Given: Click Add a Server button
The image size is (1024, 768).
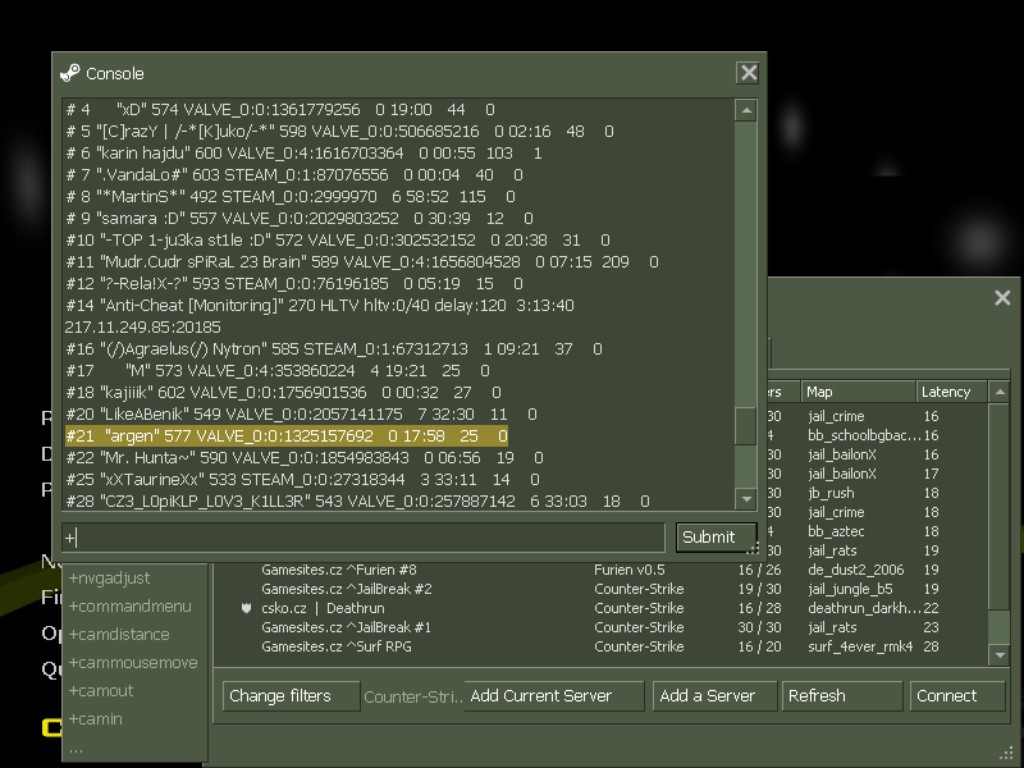Looking at the screenshot, I should tap(715, 696).
